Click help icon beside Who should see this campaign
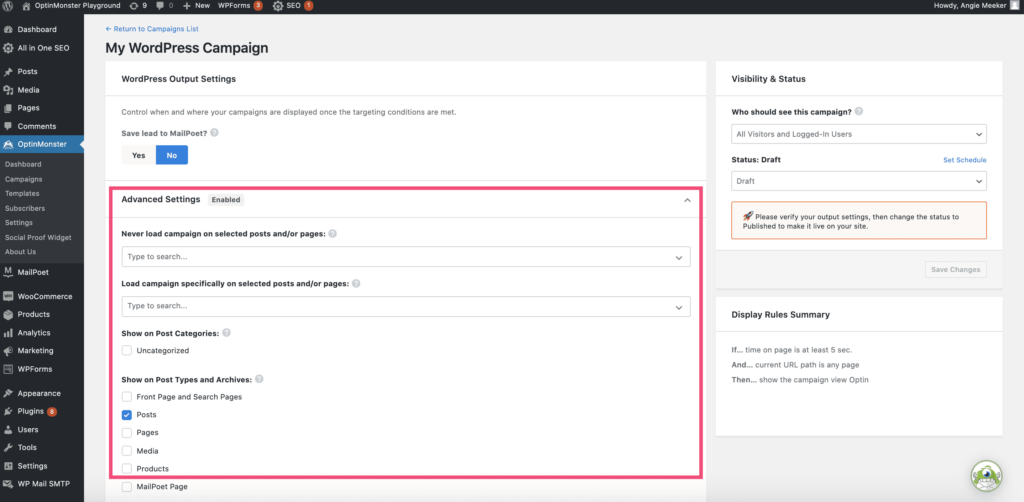Viewport: 1024px width, 502px height. click(x=859, y=111)
